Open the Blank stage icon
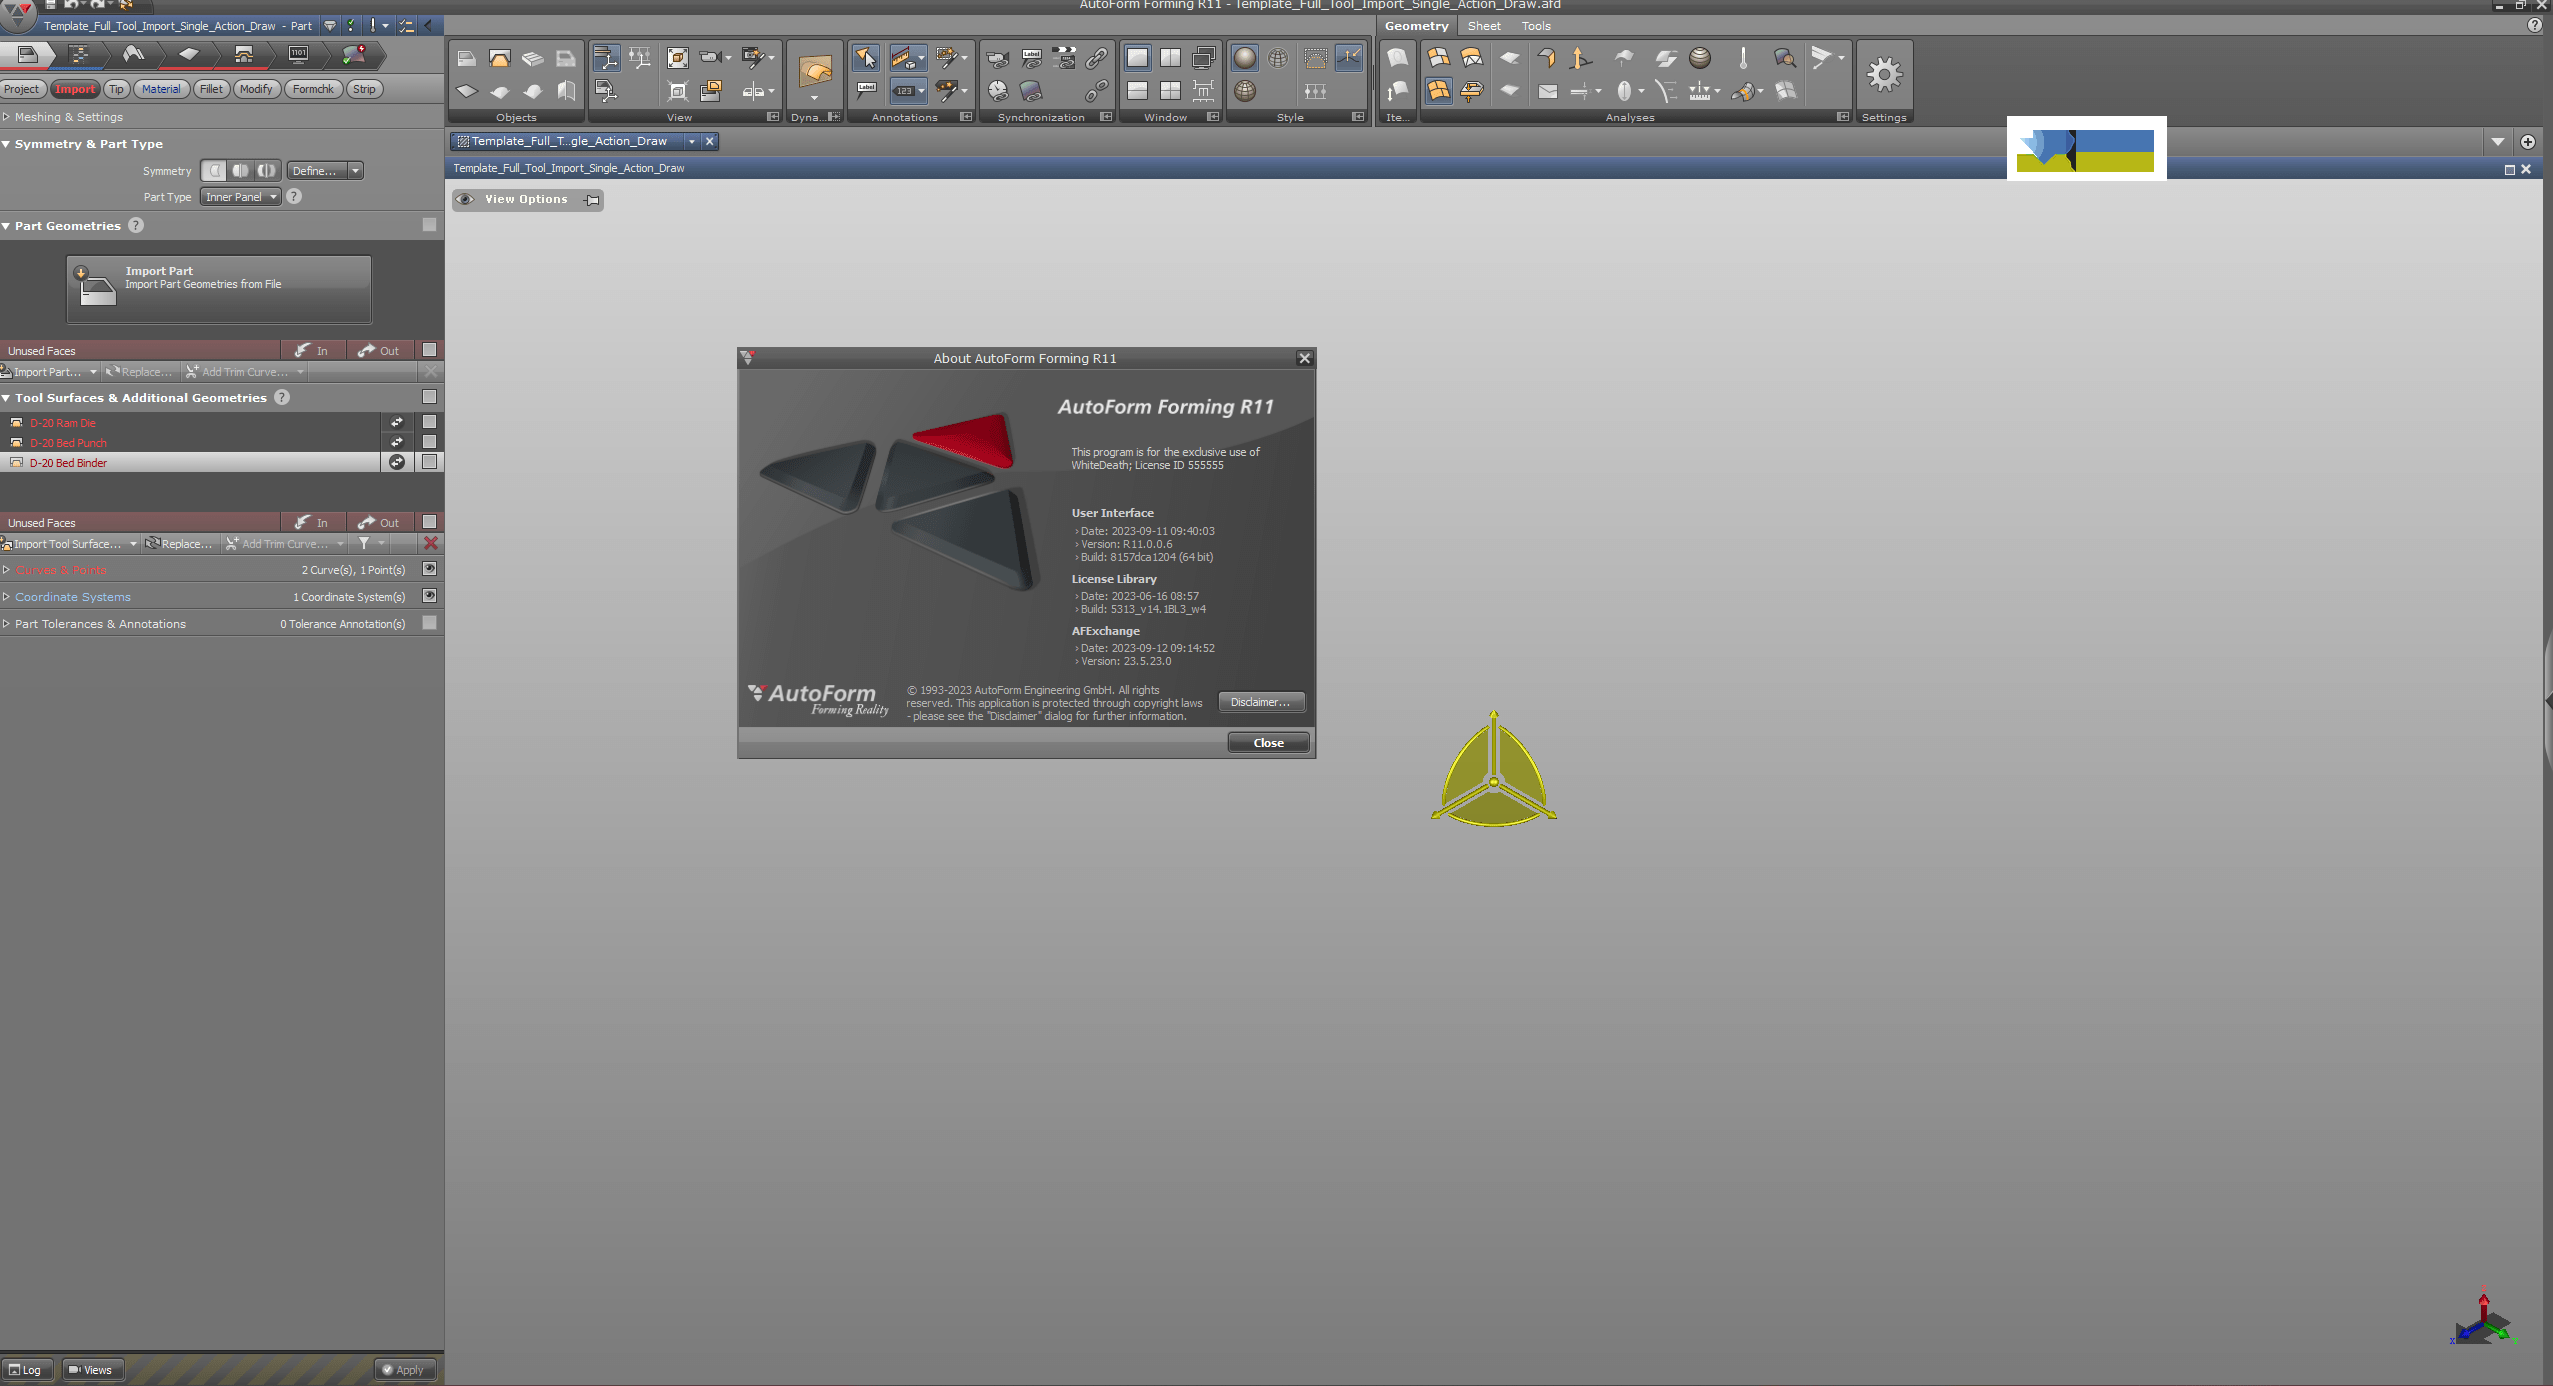Image resolution: width=2553 pixels, height=1386 pixels. pyautogui.click(x=188, y=54)
